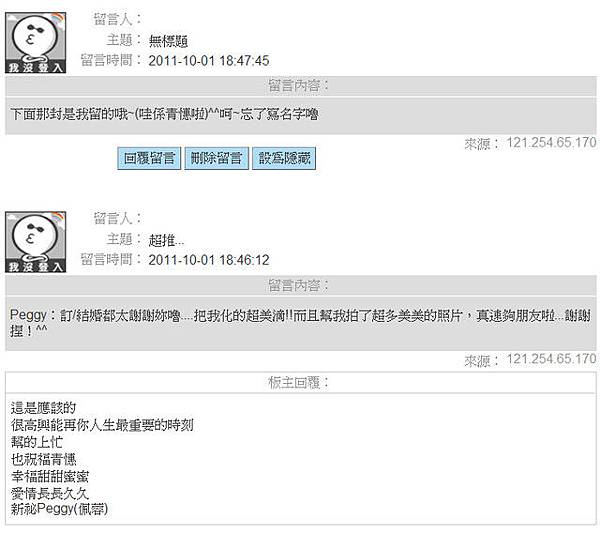The width and height of the screenshot is (600, 534).
Task: Click the 板主回覆 header
Action: pos(301,382)
